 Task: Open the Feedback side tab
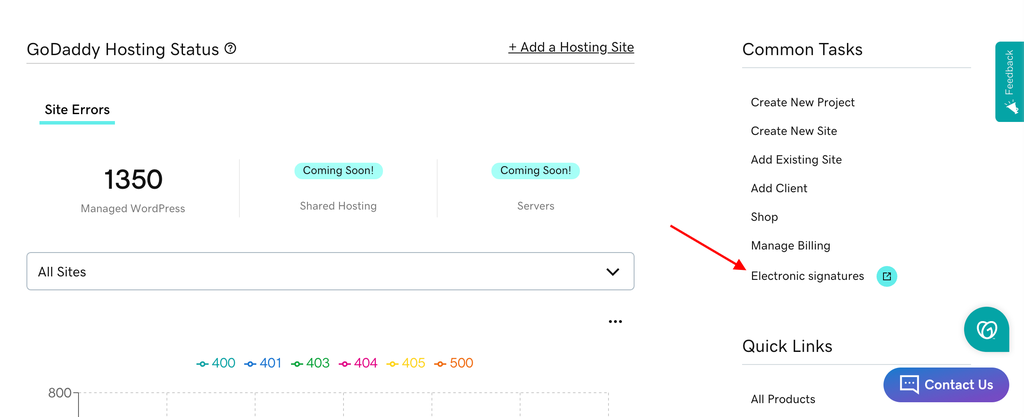point(1009,81)
